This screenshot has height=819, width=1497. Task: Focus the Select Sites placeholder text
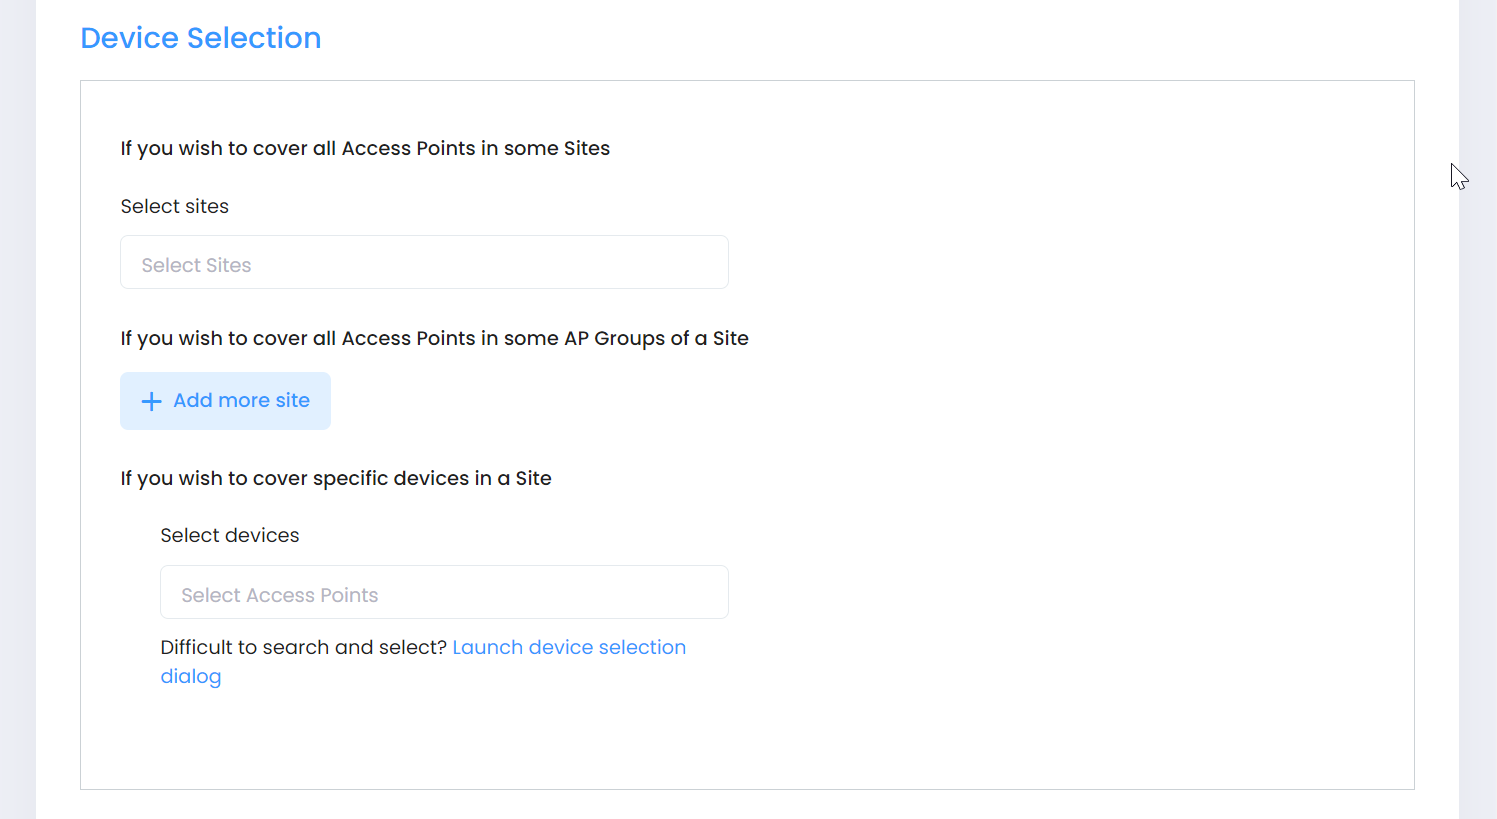(x=196, y=265)
